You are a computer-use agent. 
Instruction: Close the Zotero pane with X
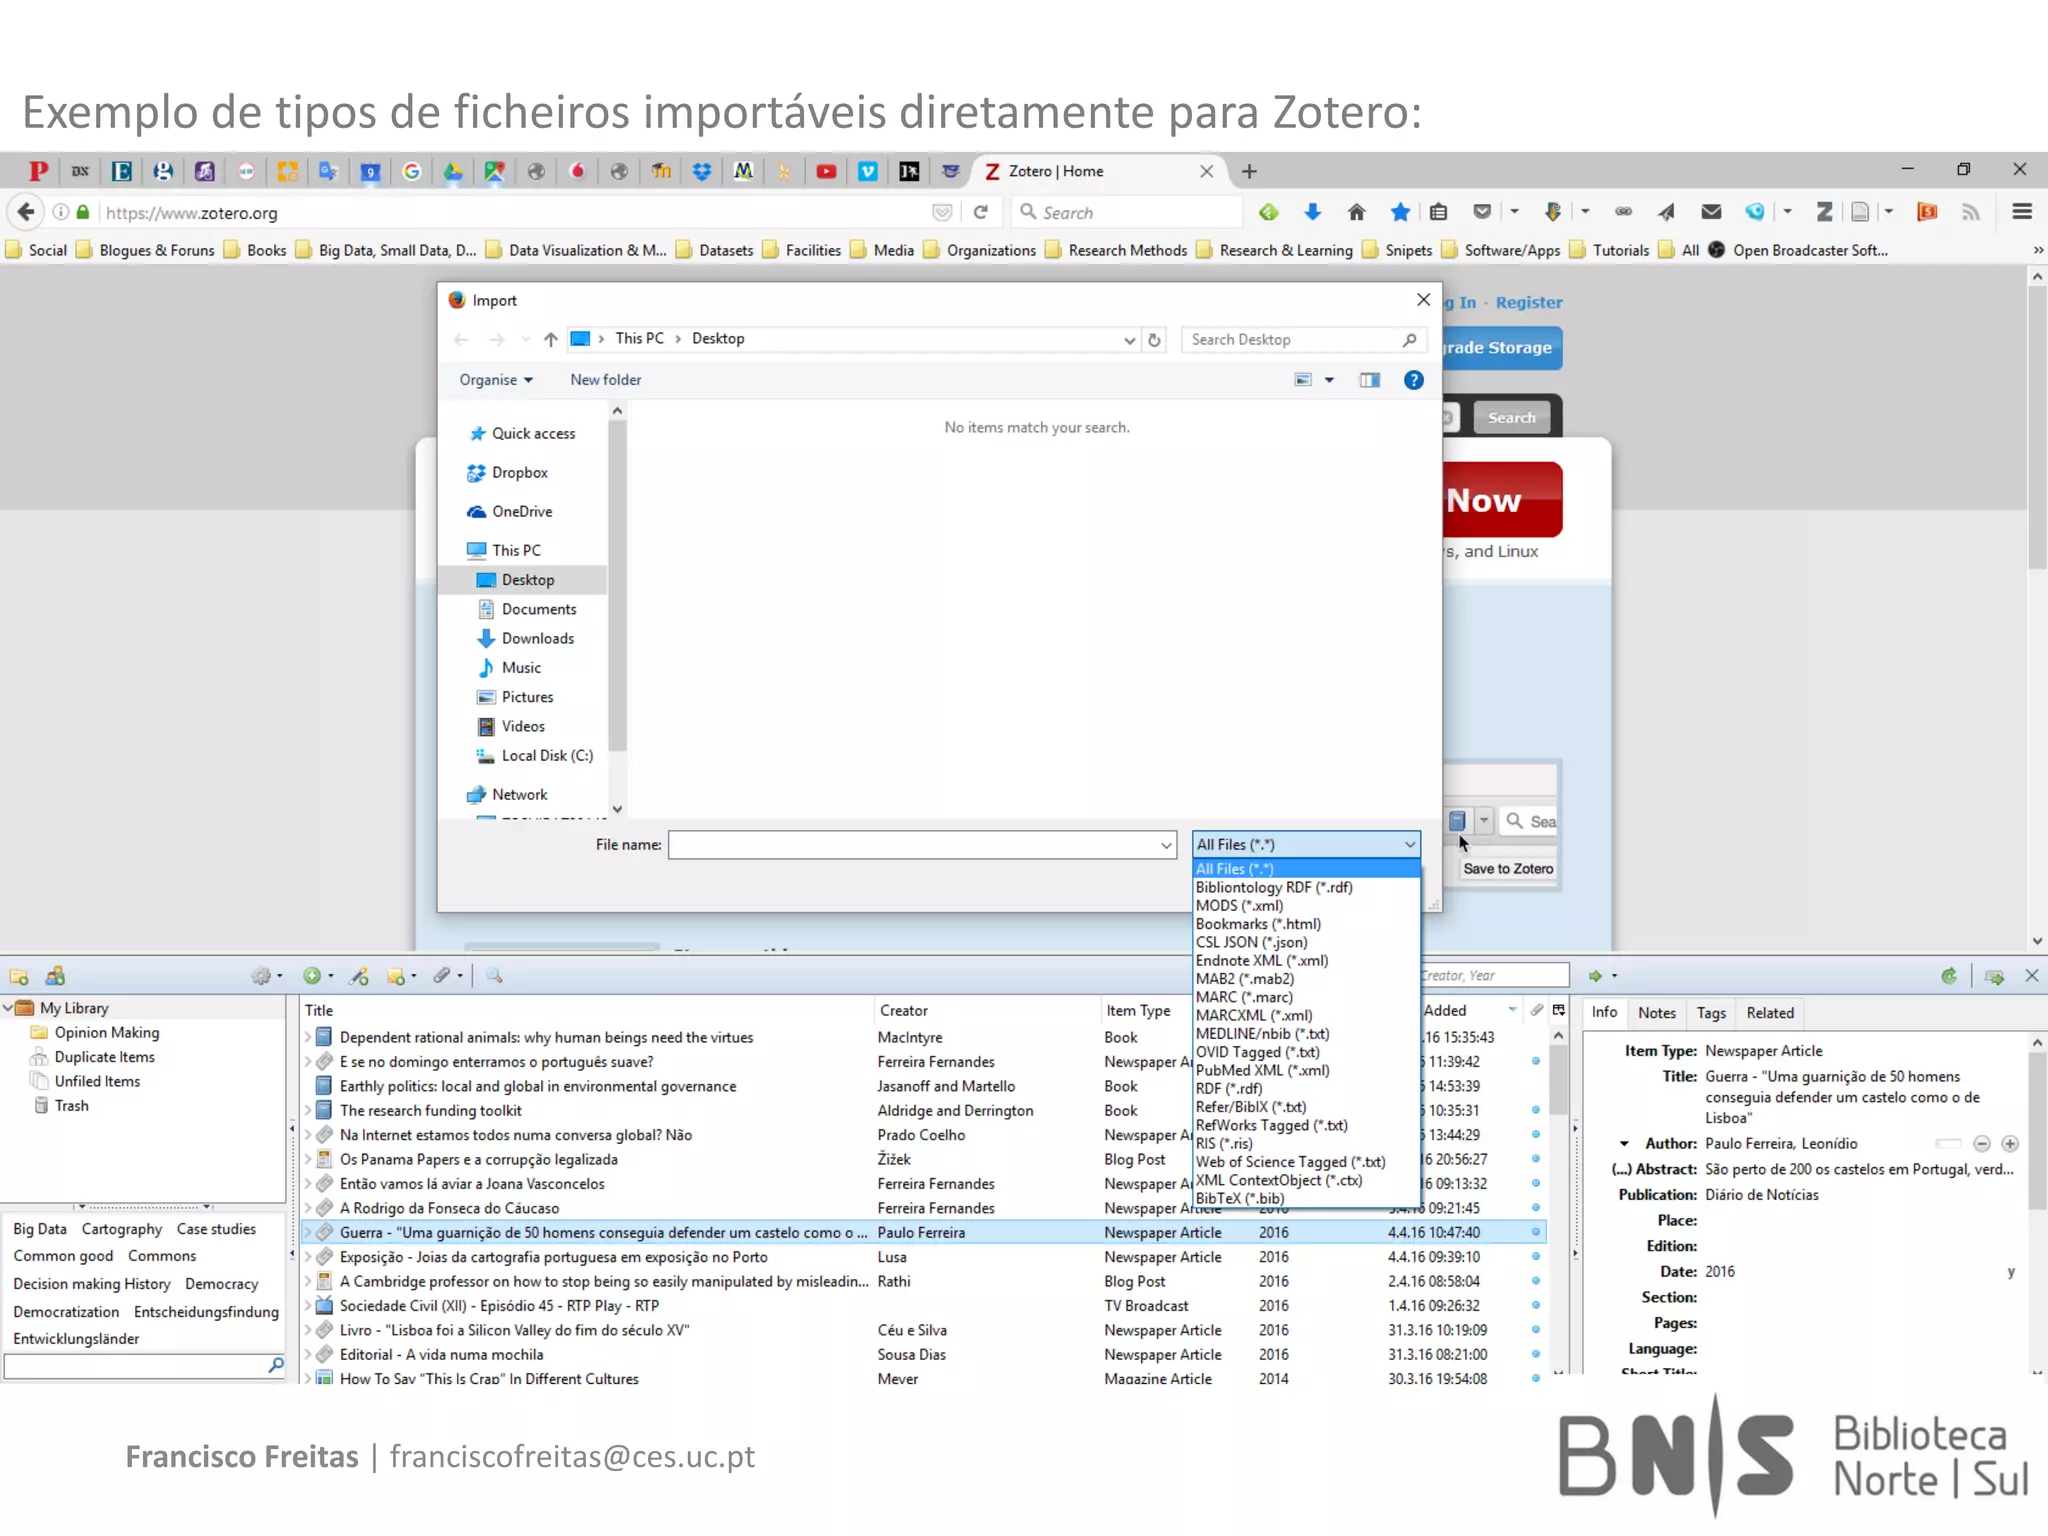(2031, 976)
